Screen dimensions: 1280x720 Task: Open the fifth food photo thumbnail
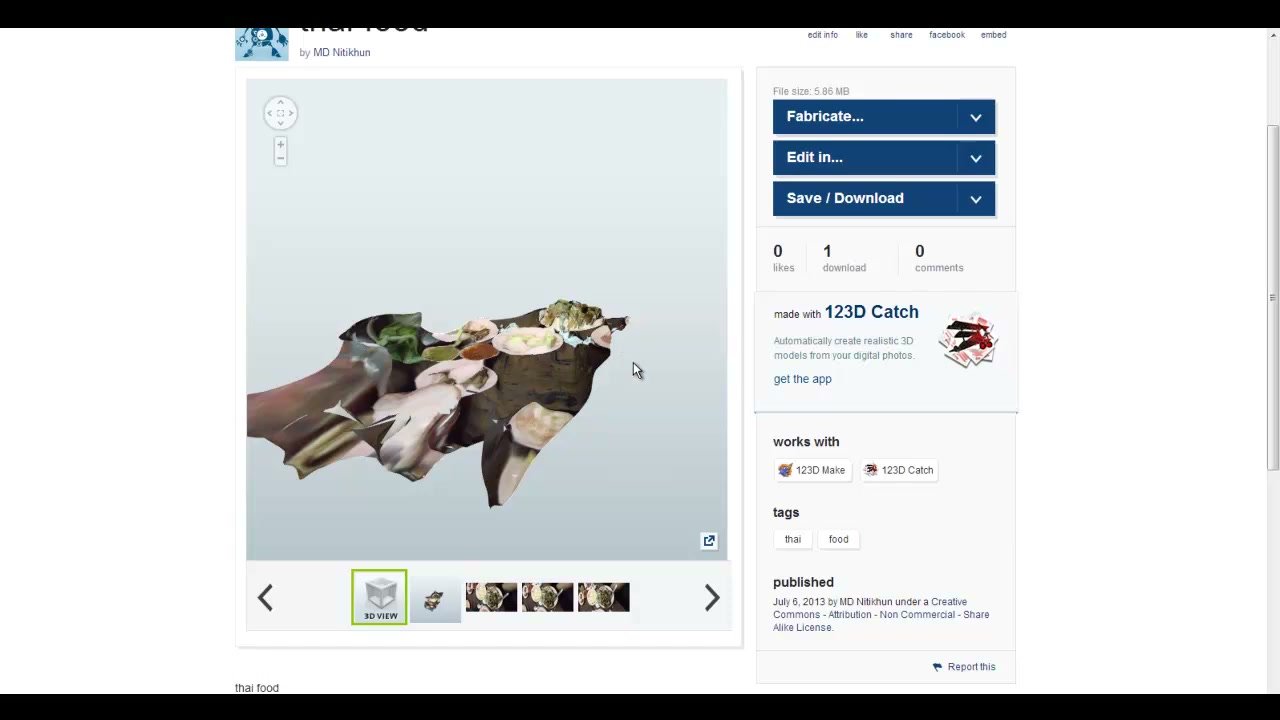(x=603, y=597)
